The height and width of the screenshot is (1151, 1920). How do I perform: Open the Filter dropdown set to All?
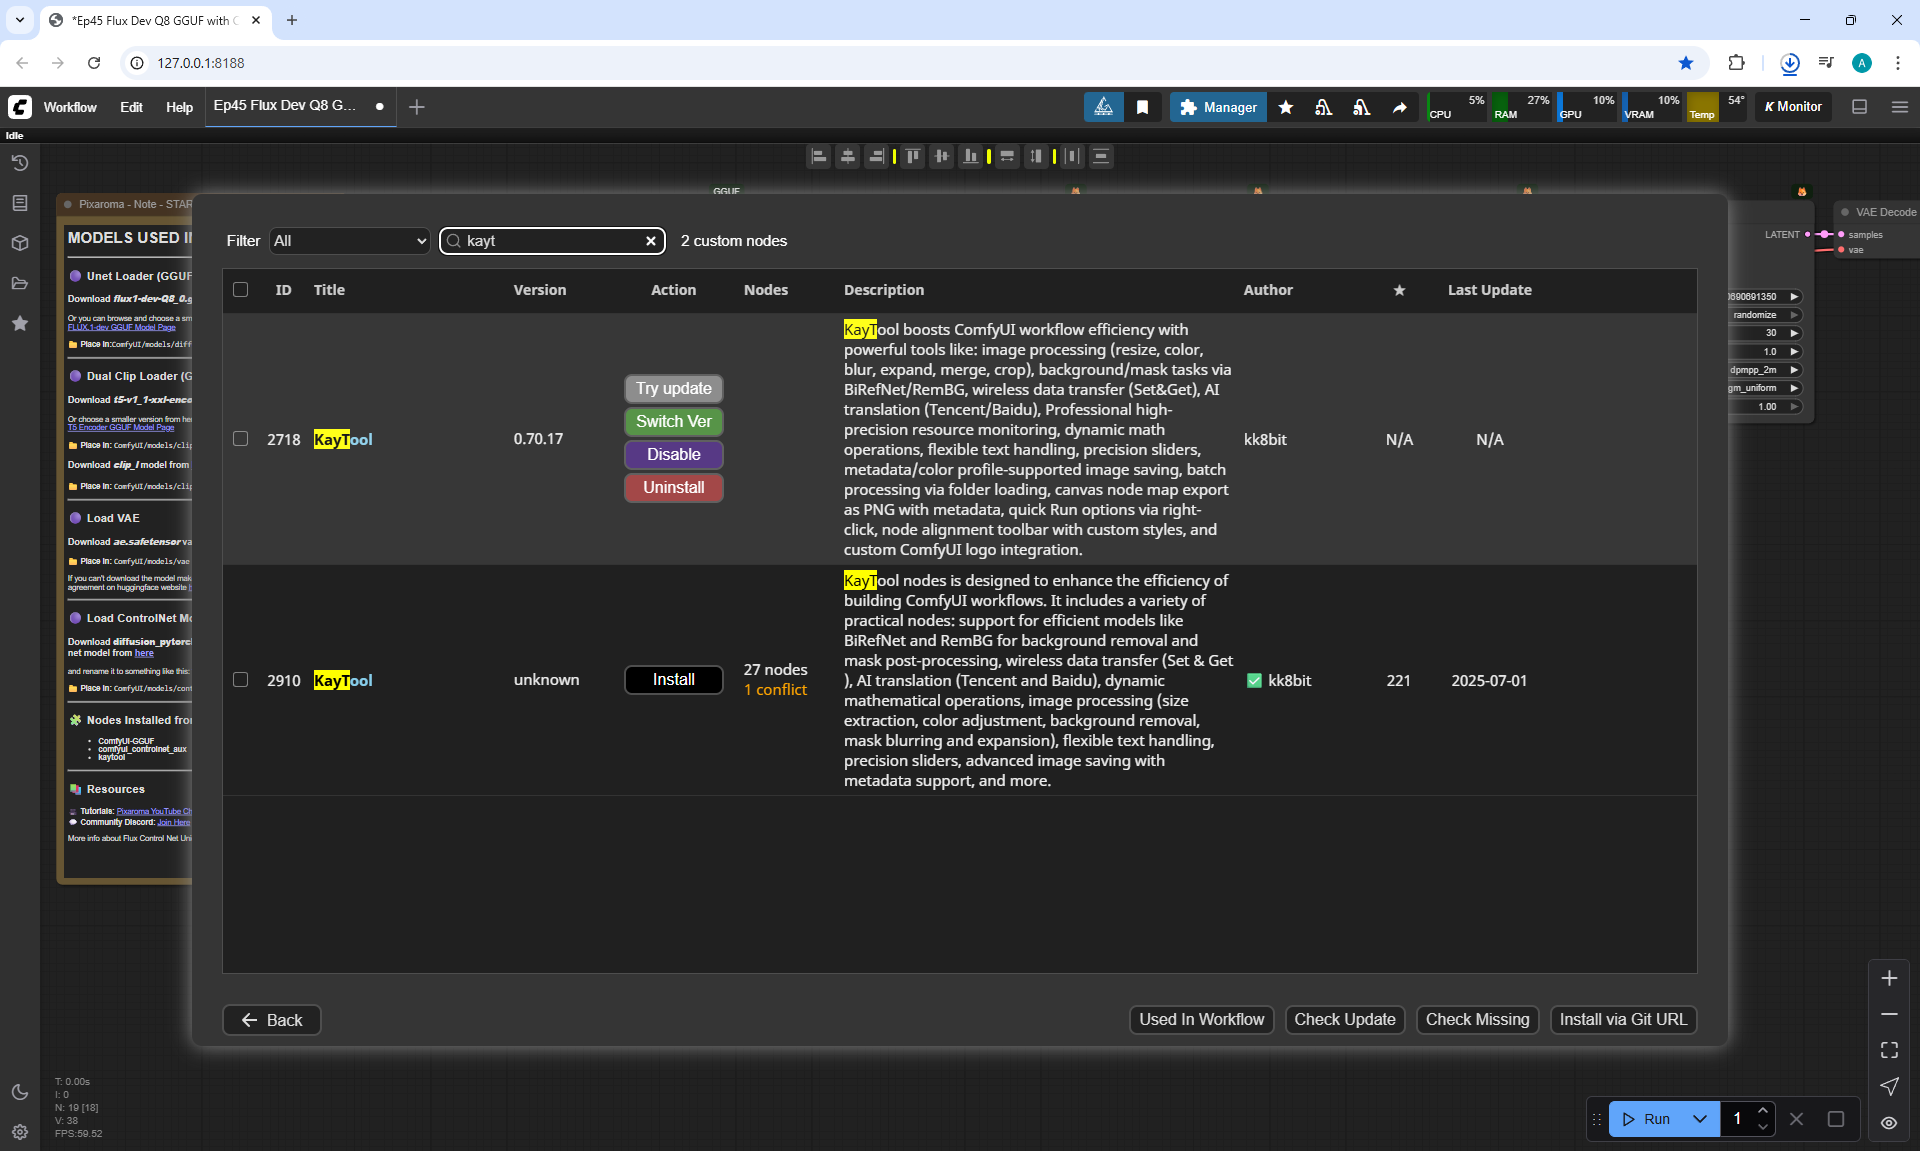[349, 241]
